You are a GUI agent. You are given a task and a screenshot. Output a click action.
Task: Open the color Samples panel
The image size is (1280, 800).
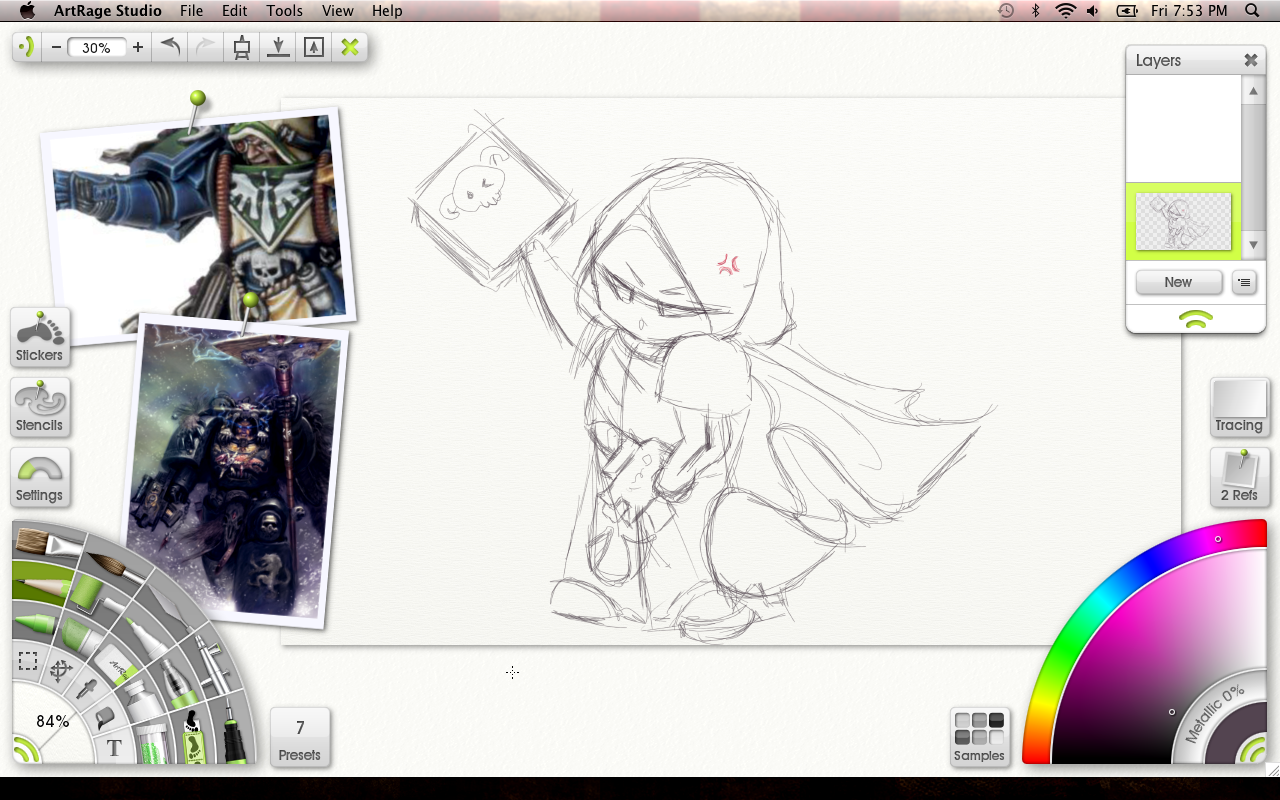[979, 737]
